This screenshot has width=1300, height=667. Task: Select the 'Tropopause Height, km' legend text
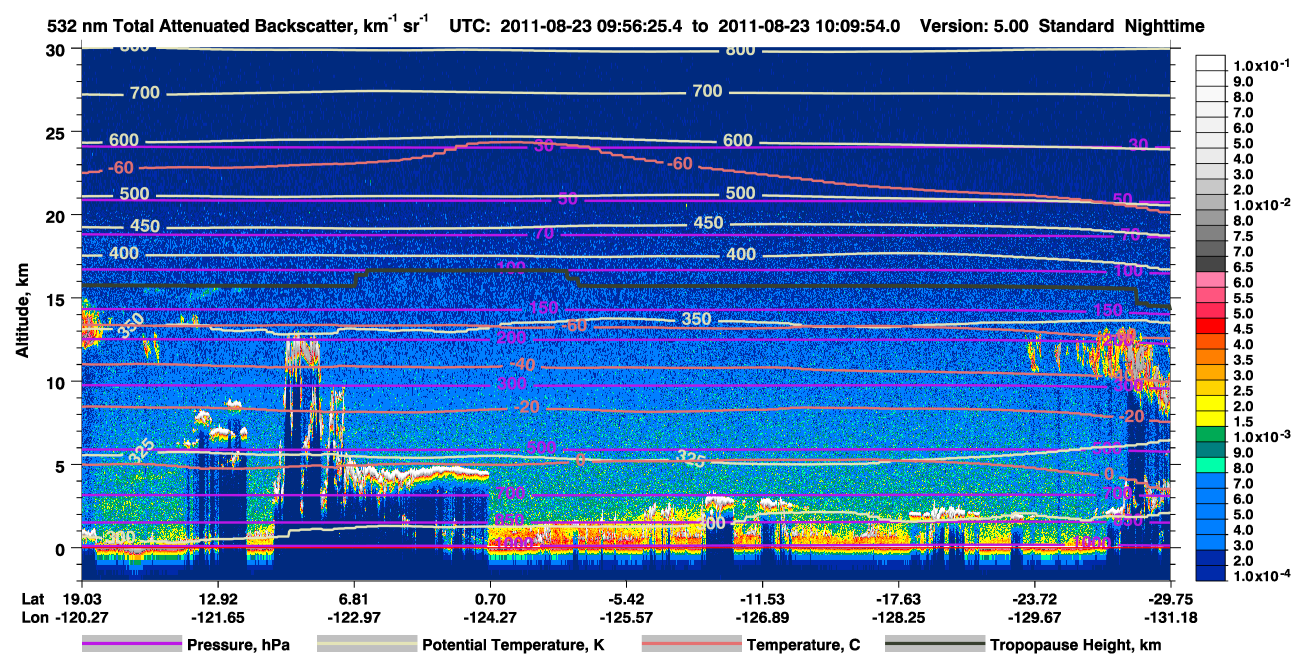(1076, 645)
